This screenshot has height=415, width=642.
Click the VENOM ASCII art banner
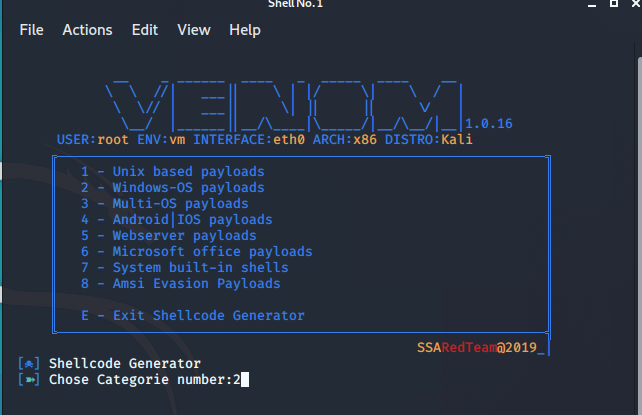(284, 105)
